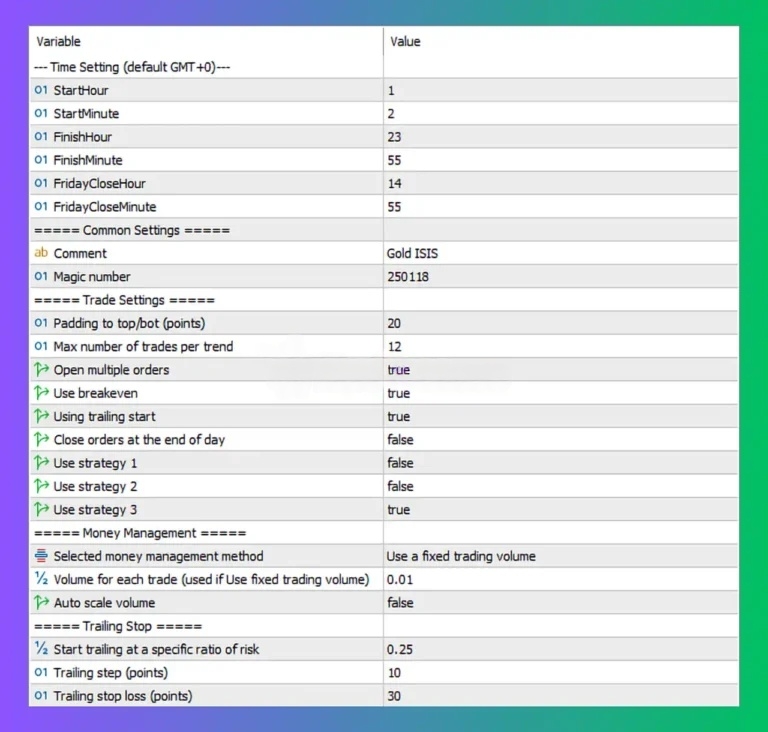Click the string icon next to Comment
Viewport: 768px width, 732px height.
41,253
